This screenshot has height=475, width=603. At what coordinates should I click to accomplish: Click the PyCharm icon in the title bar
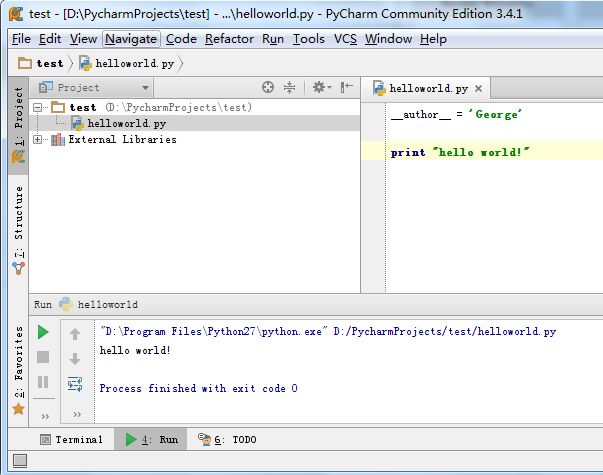[16, 14]
